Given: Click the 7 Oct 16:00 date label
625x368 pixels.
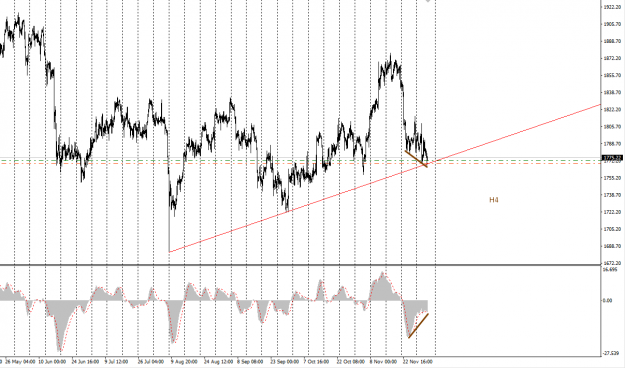Looking at the screenshot, I should pyautogui.click(x=316, y=362).
